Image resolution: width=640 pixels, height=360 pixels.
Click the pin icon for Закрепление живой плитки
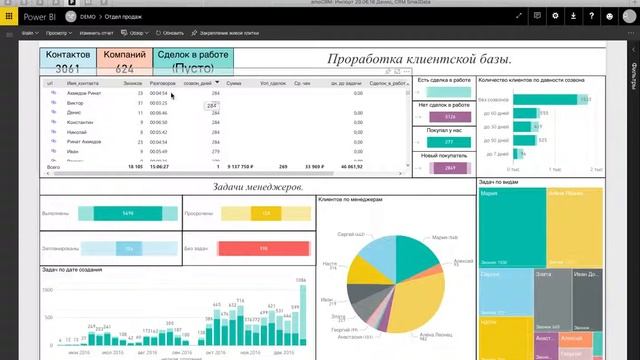[x=194, y=33]
